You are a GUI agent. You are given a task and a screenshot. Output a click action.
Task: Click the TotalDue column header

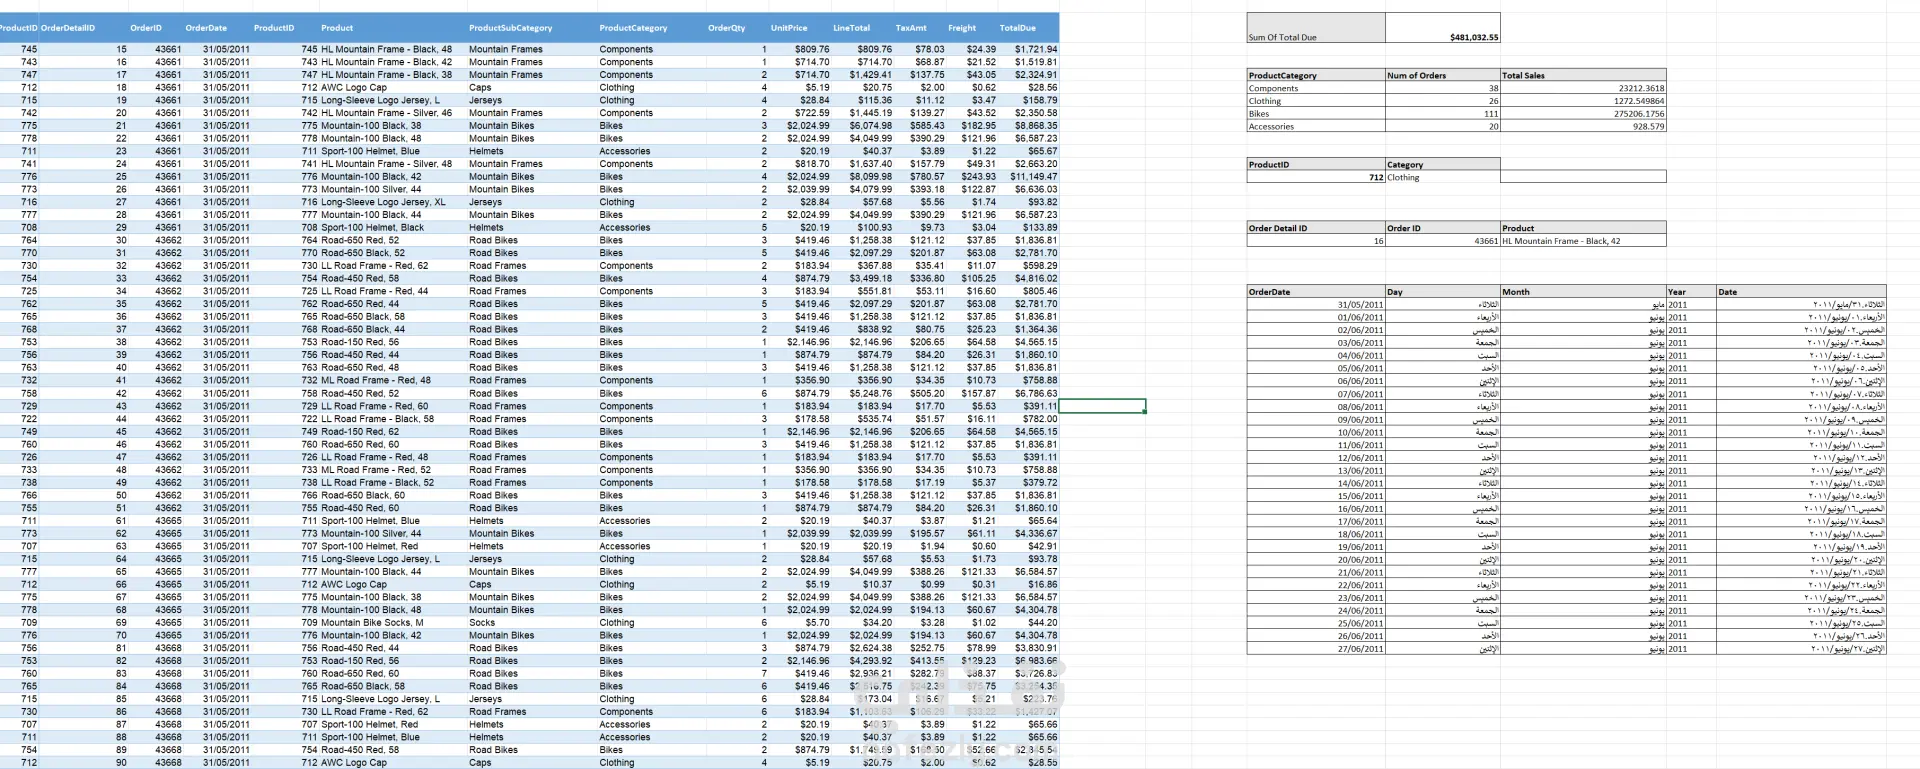click(x=1017, y=28)
